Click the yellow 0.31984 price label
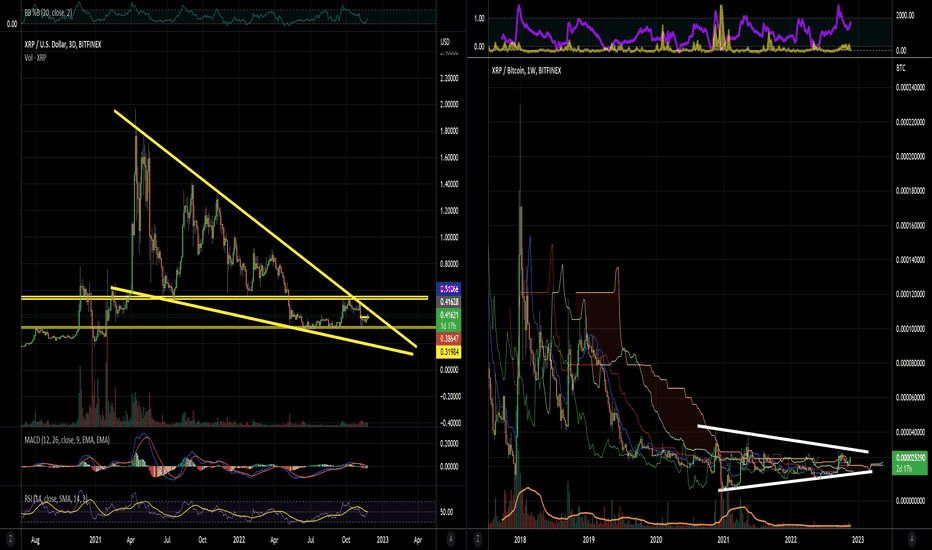This screenshot has width=932, height=550. 448,352
